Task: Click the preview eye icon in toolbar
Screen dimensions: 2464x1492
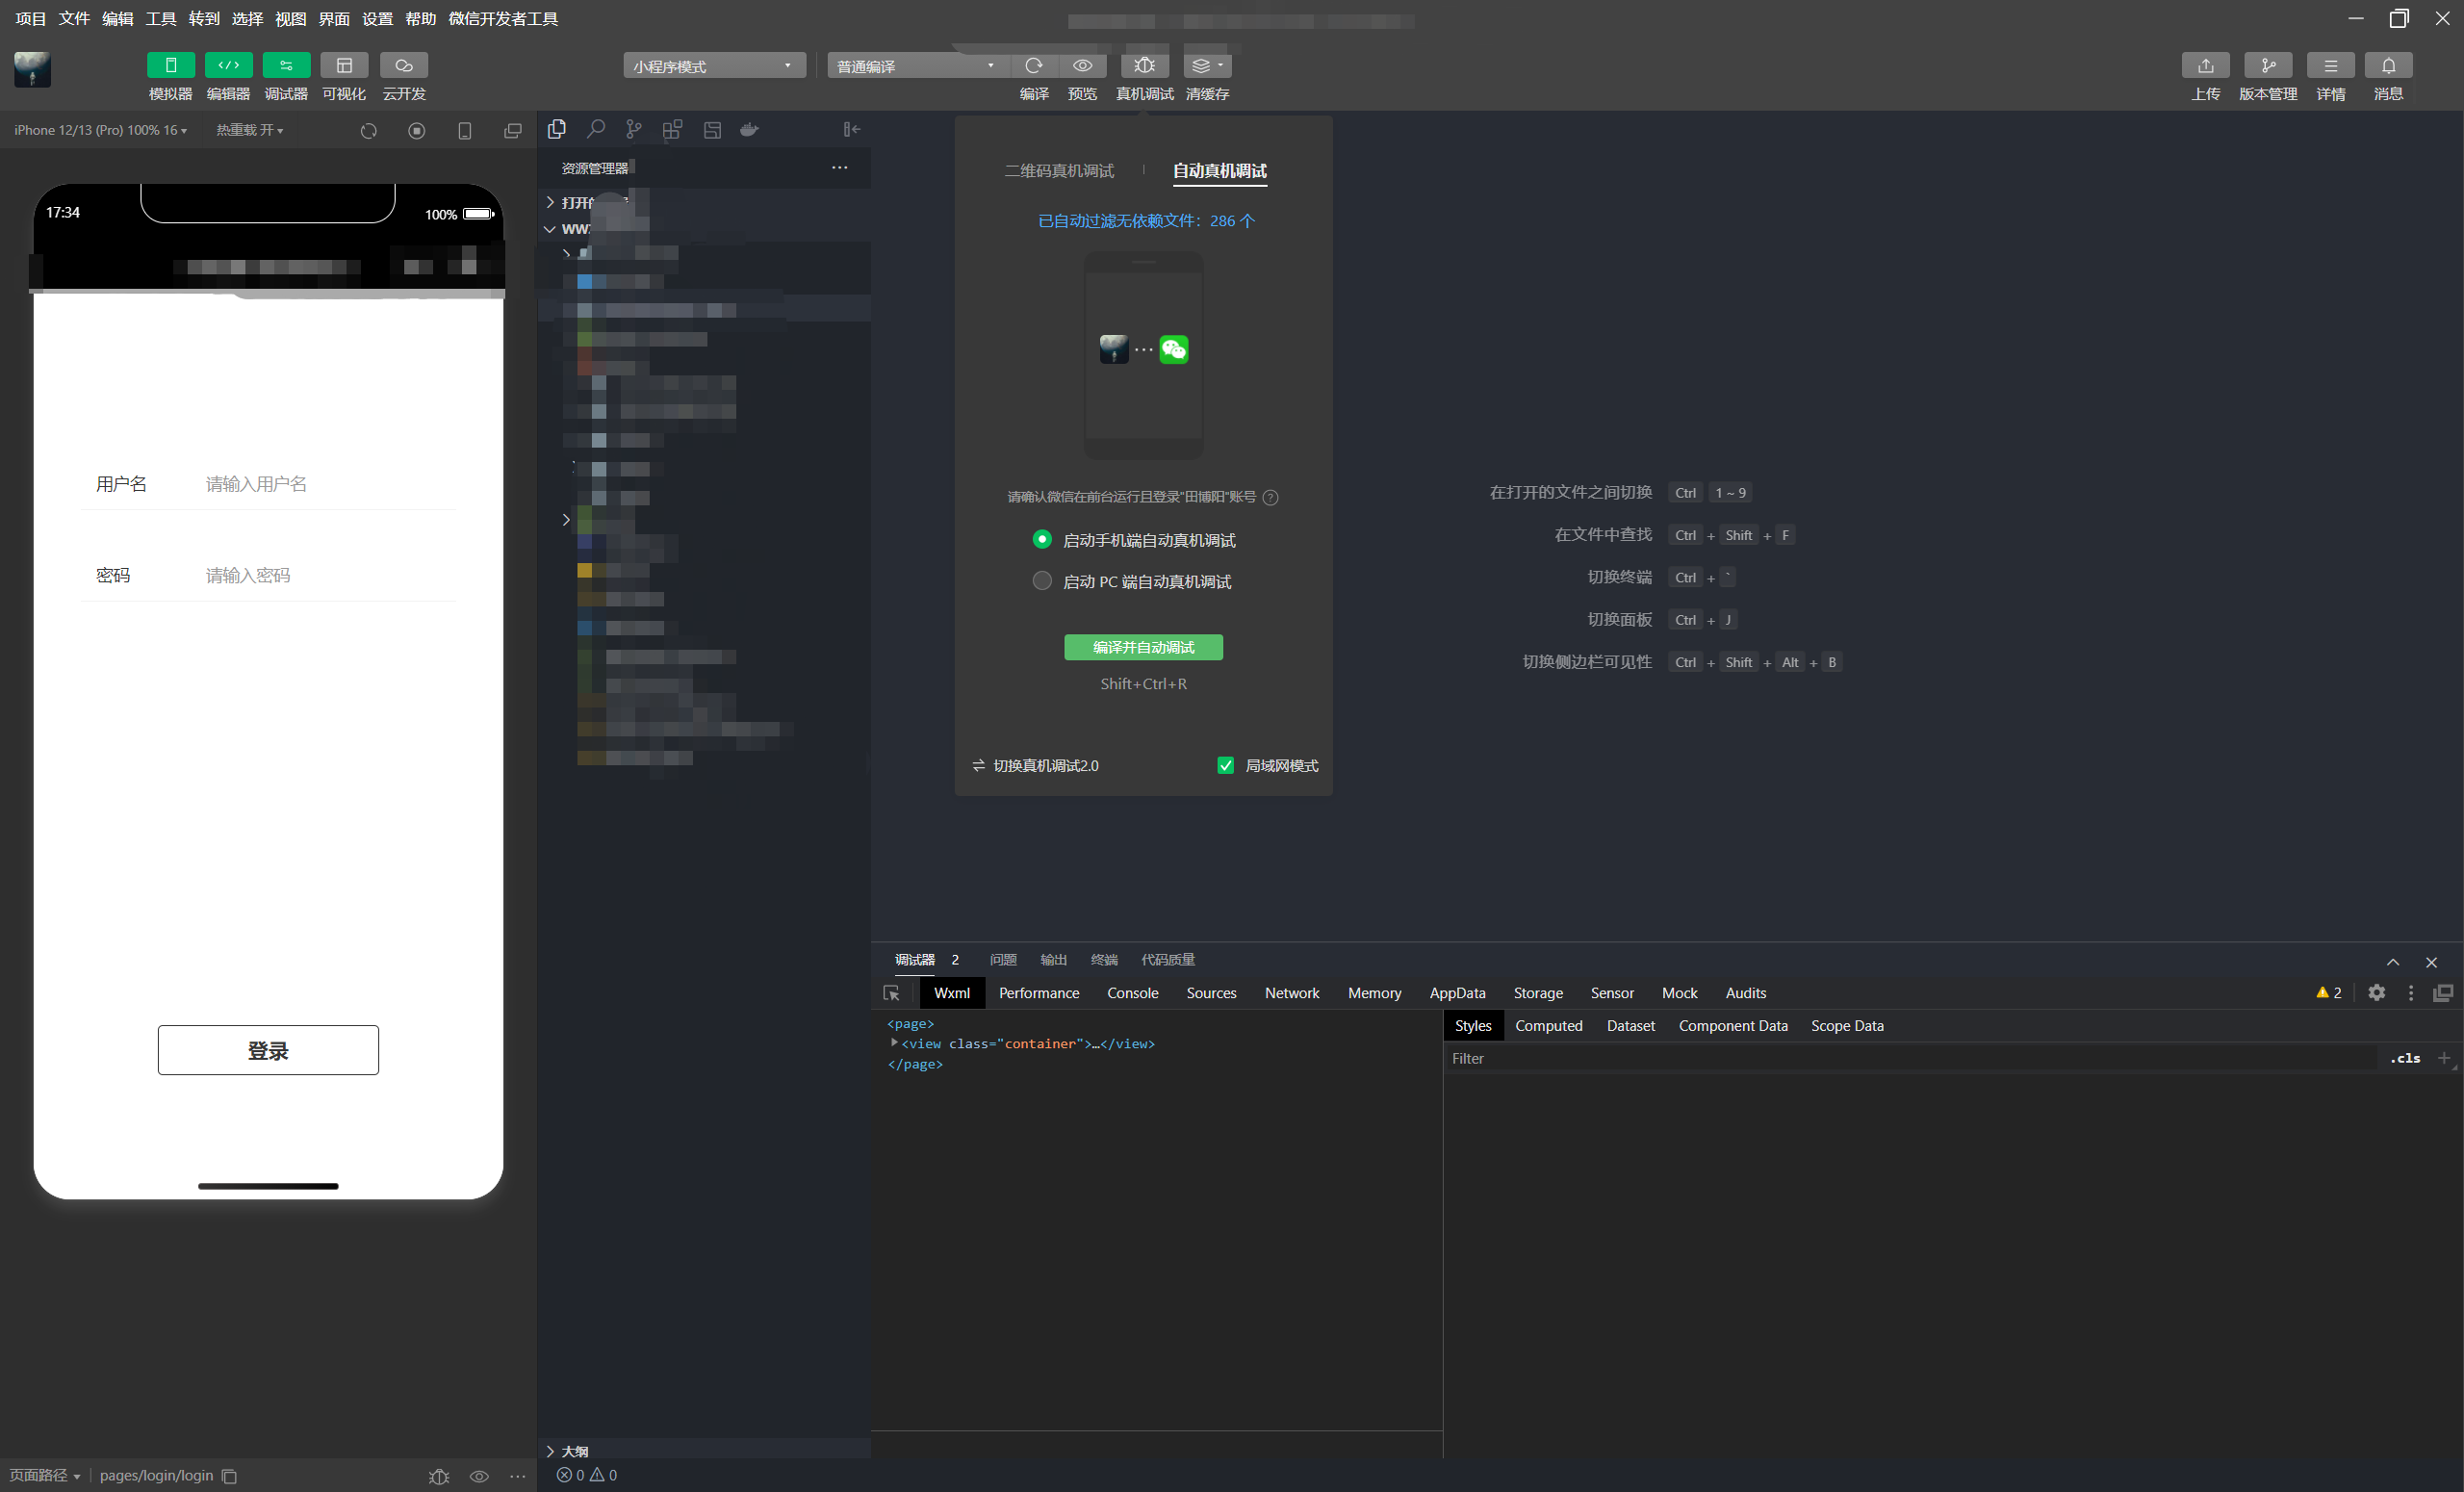Action: 1082,66
